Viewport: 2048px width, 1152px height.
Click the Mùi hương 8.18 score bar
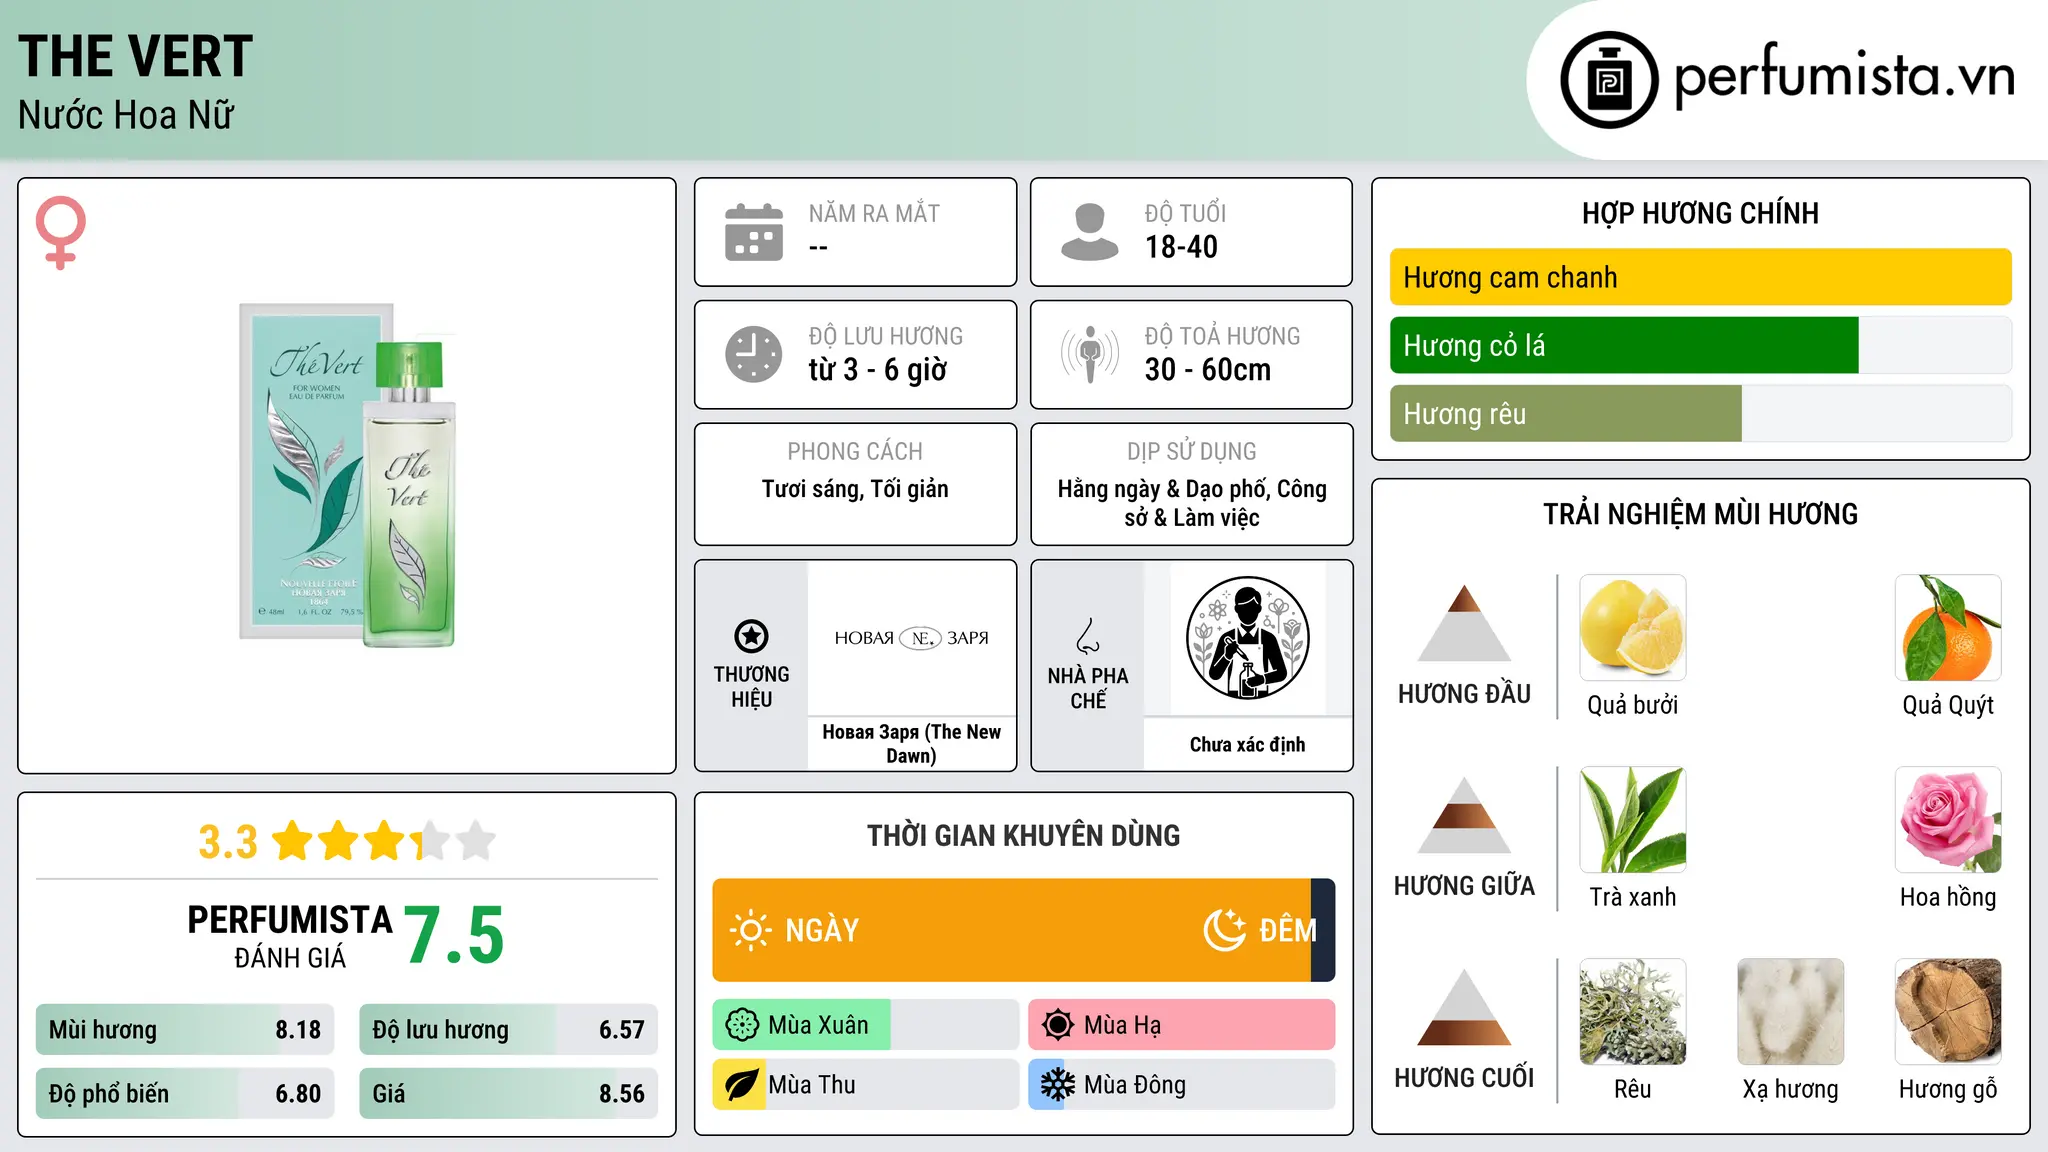click(x=185, y=1029)
